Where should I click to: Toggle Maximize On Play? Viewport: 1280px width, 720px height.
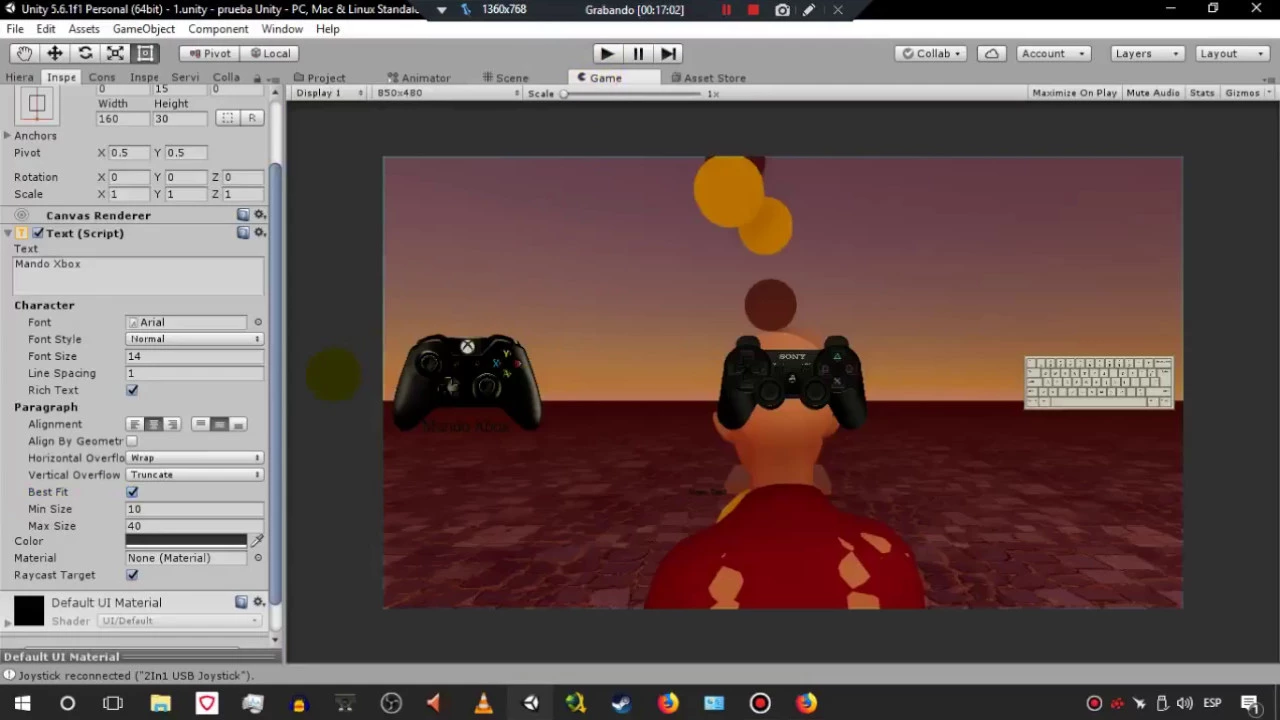1074,93
